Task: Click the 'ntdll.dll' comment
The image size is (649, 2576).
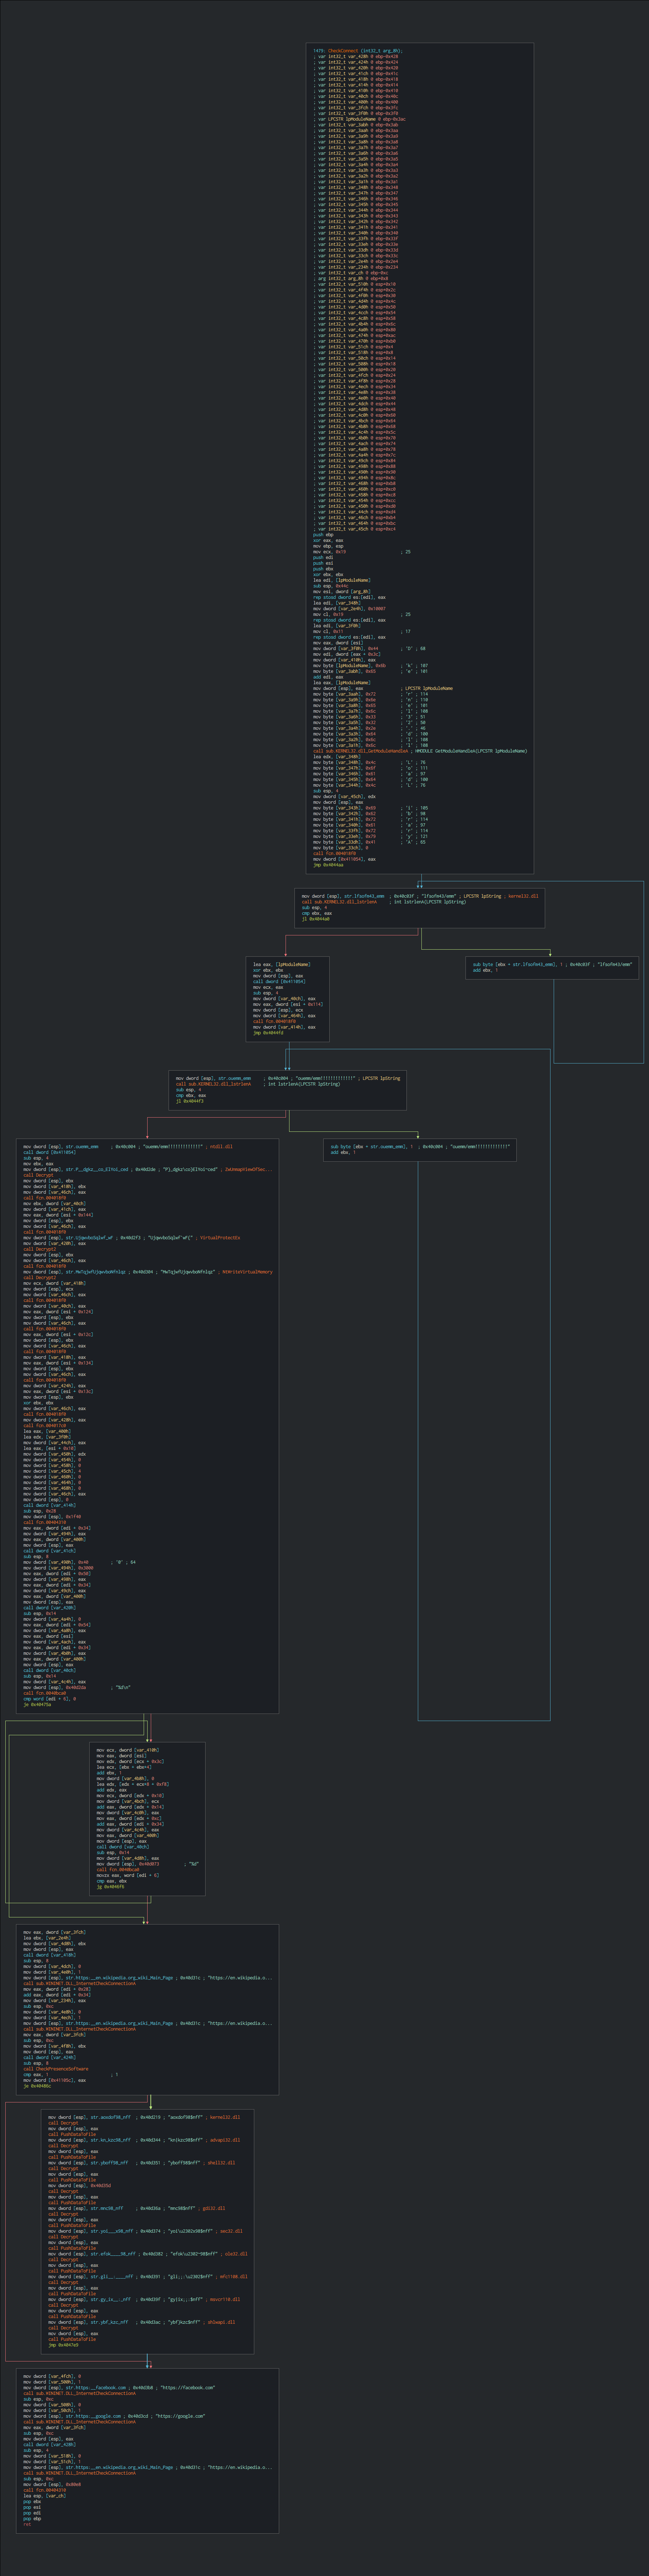Action: pos(222,1147)
